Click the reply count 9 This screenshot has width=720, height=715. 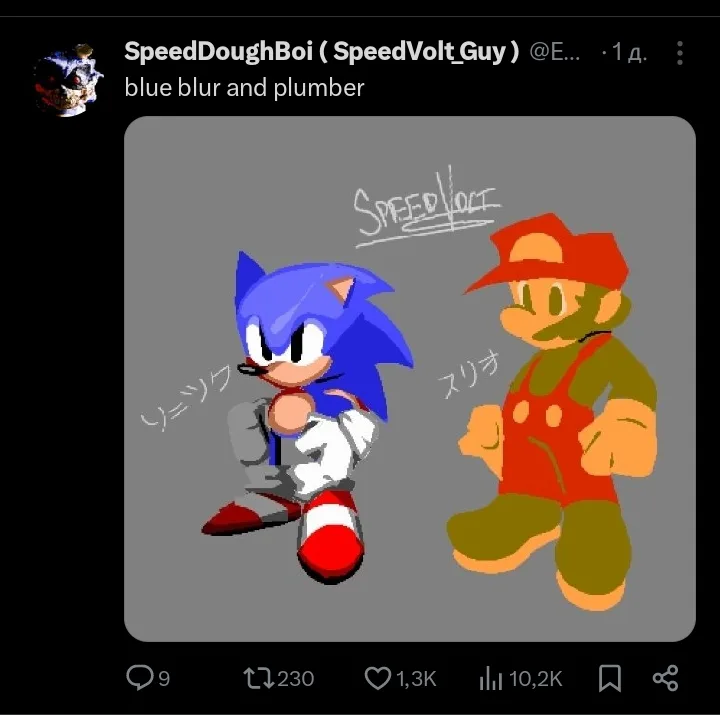[164, 680]
